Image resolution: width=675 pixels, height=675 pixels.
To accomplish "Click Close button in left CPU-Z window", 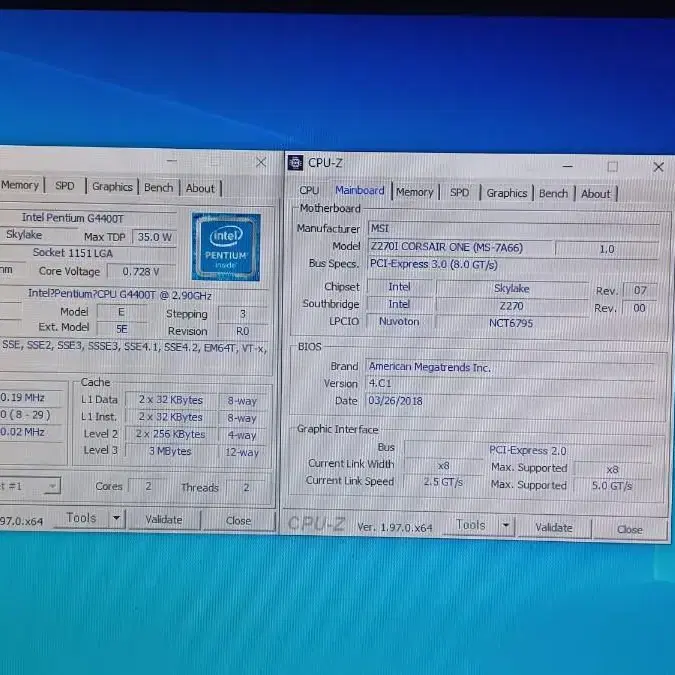I will coord(238,521).
